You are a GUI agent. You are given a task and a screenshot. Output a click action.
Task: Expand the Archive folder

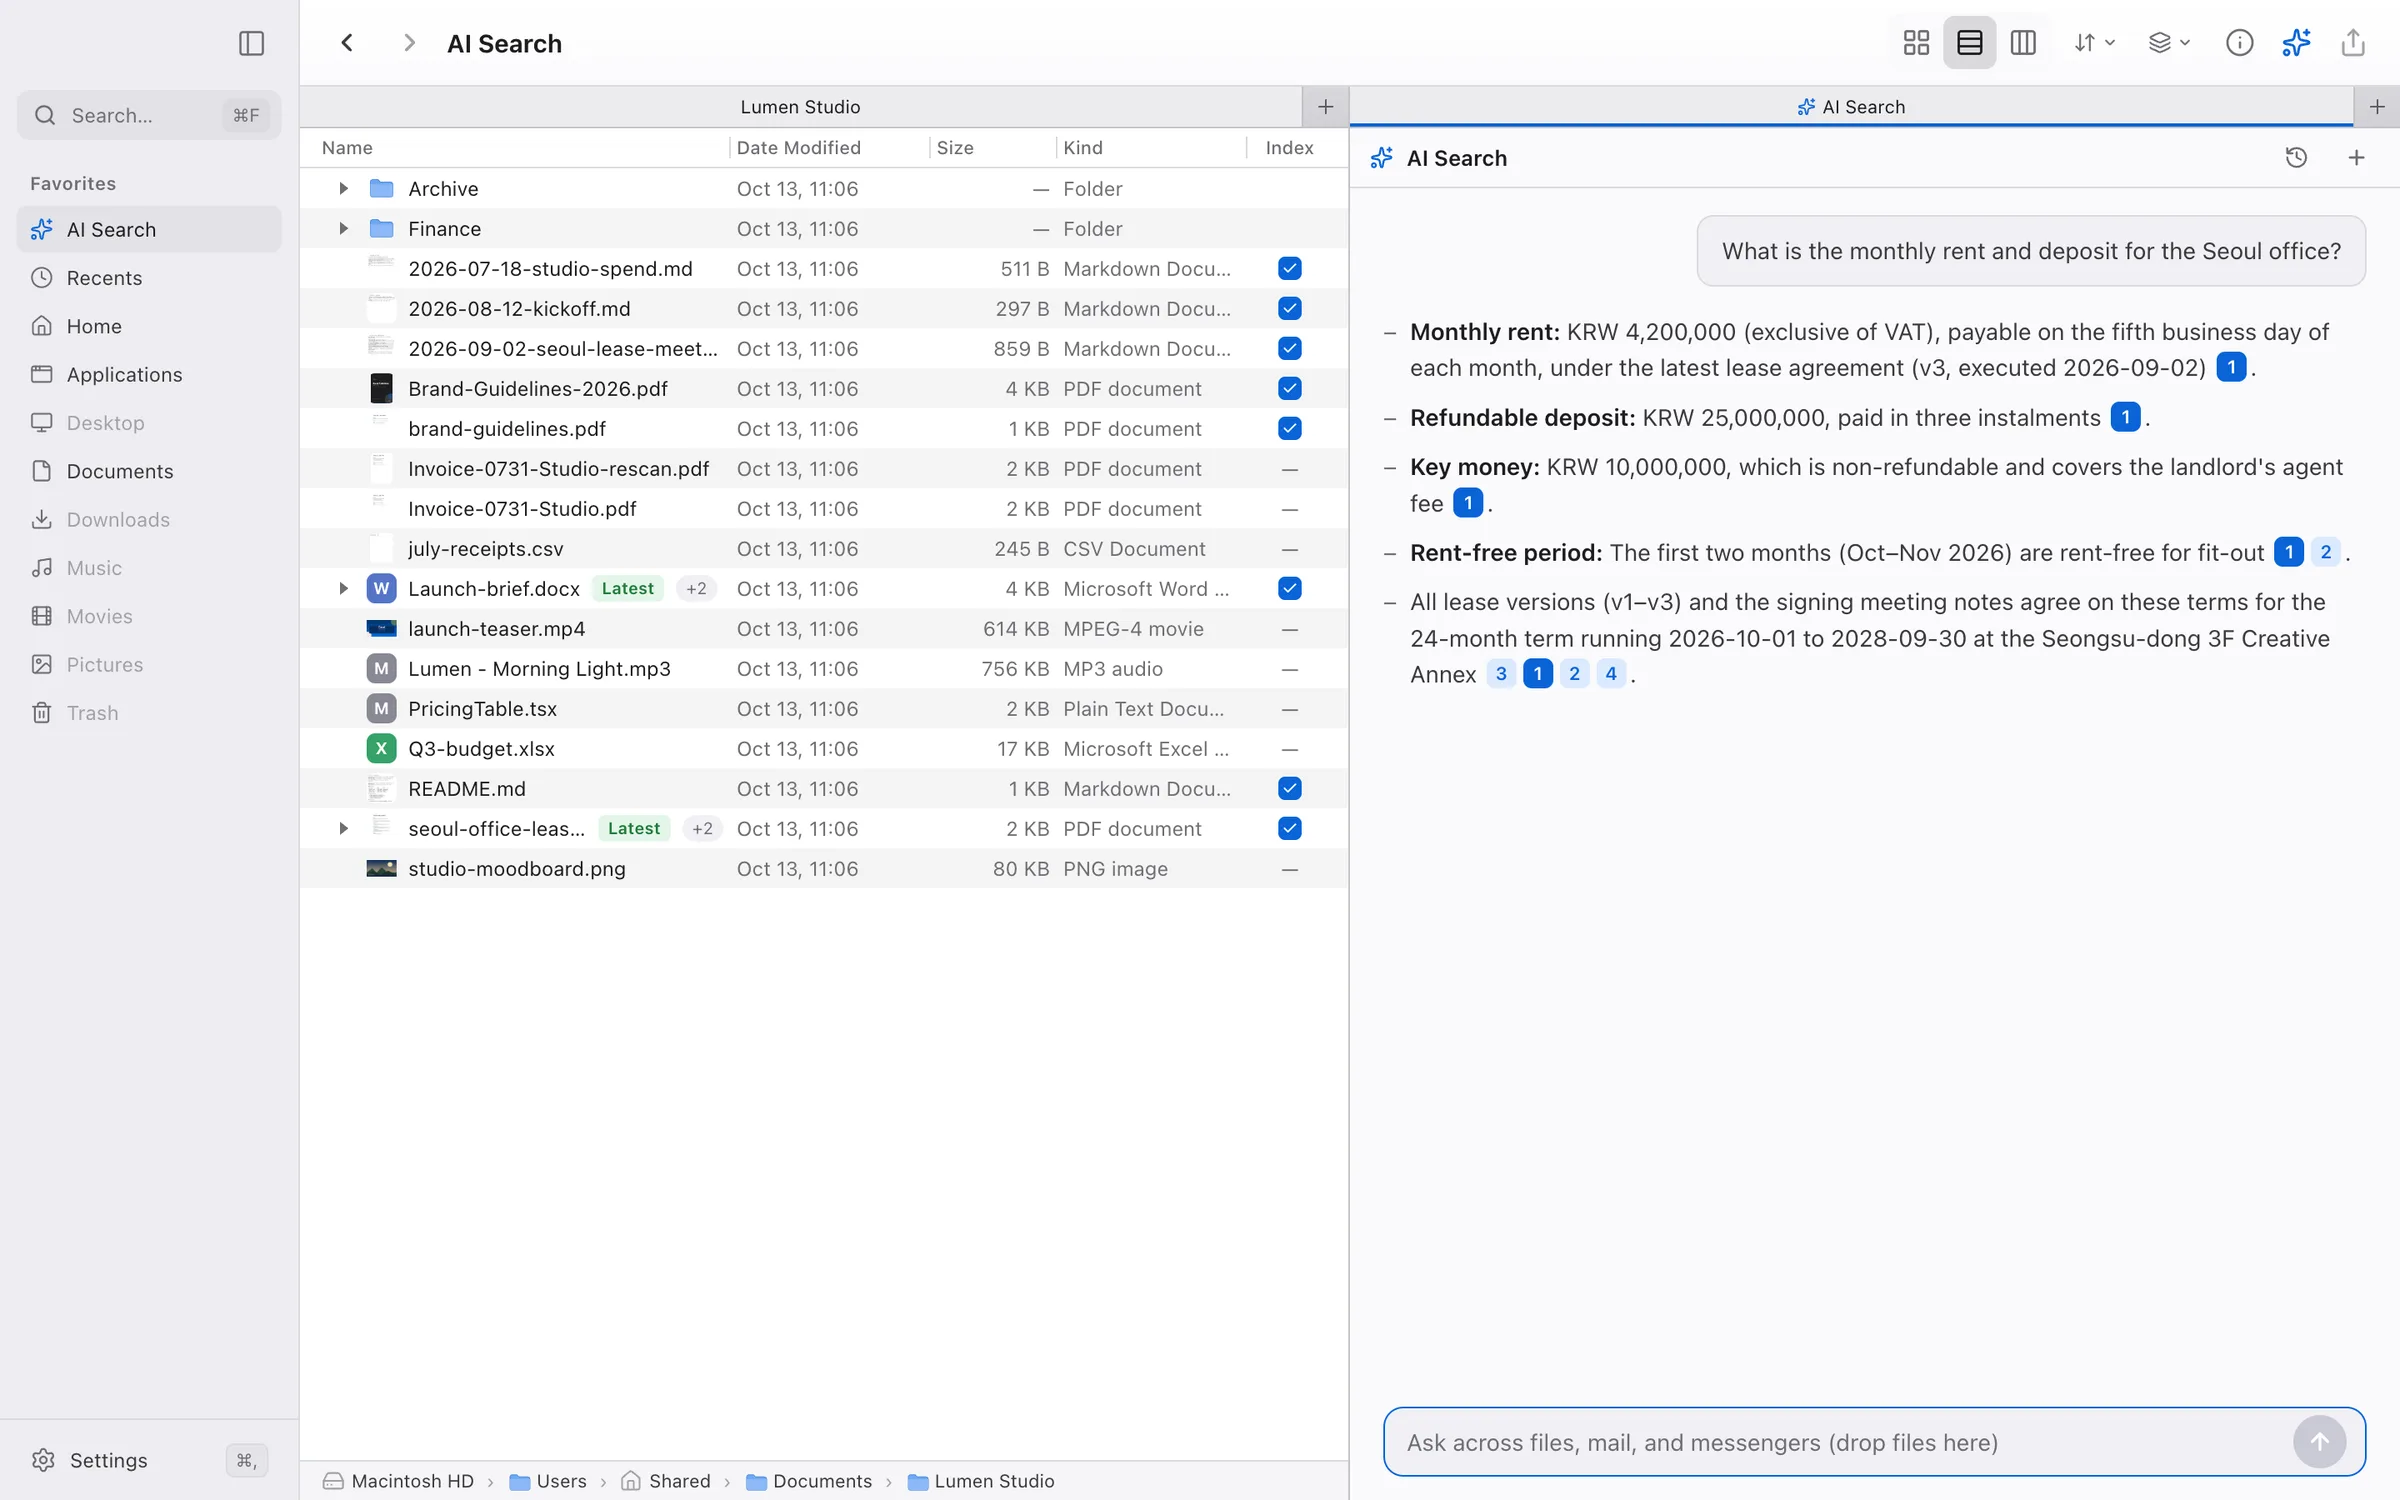[343, 189]
